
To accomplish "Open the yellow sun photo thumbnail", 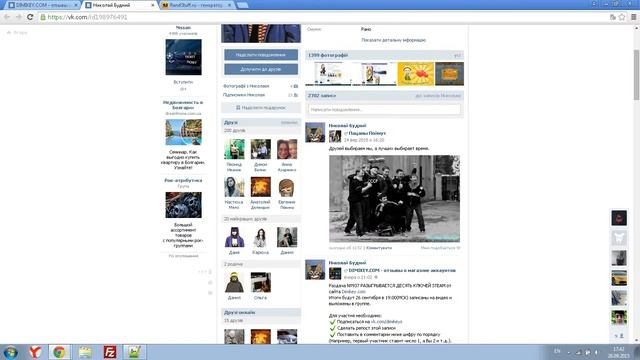I will coord(416,74).
